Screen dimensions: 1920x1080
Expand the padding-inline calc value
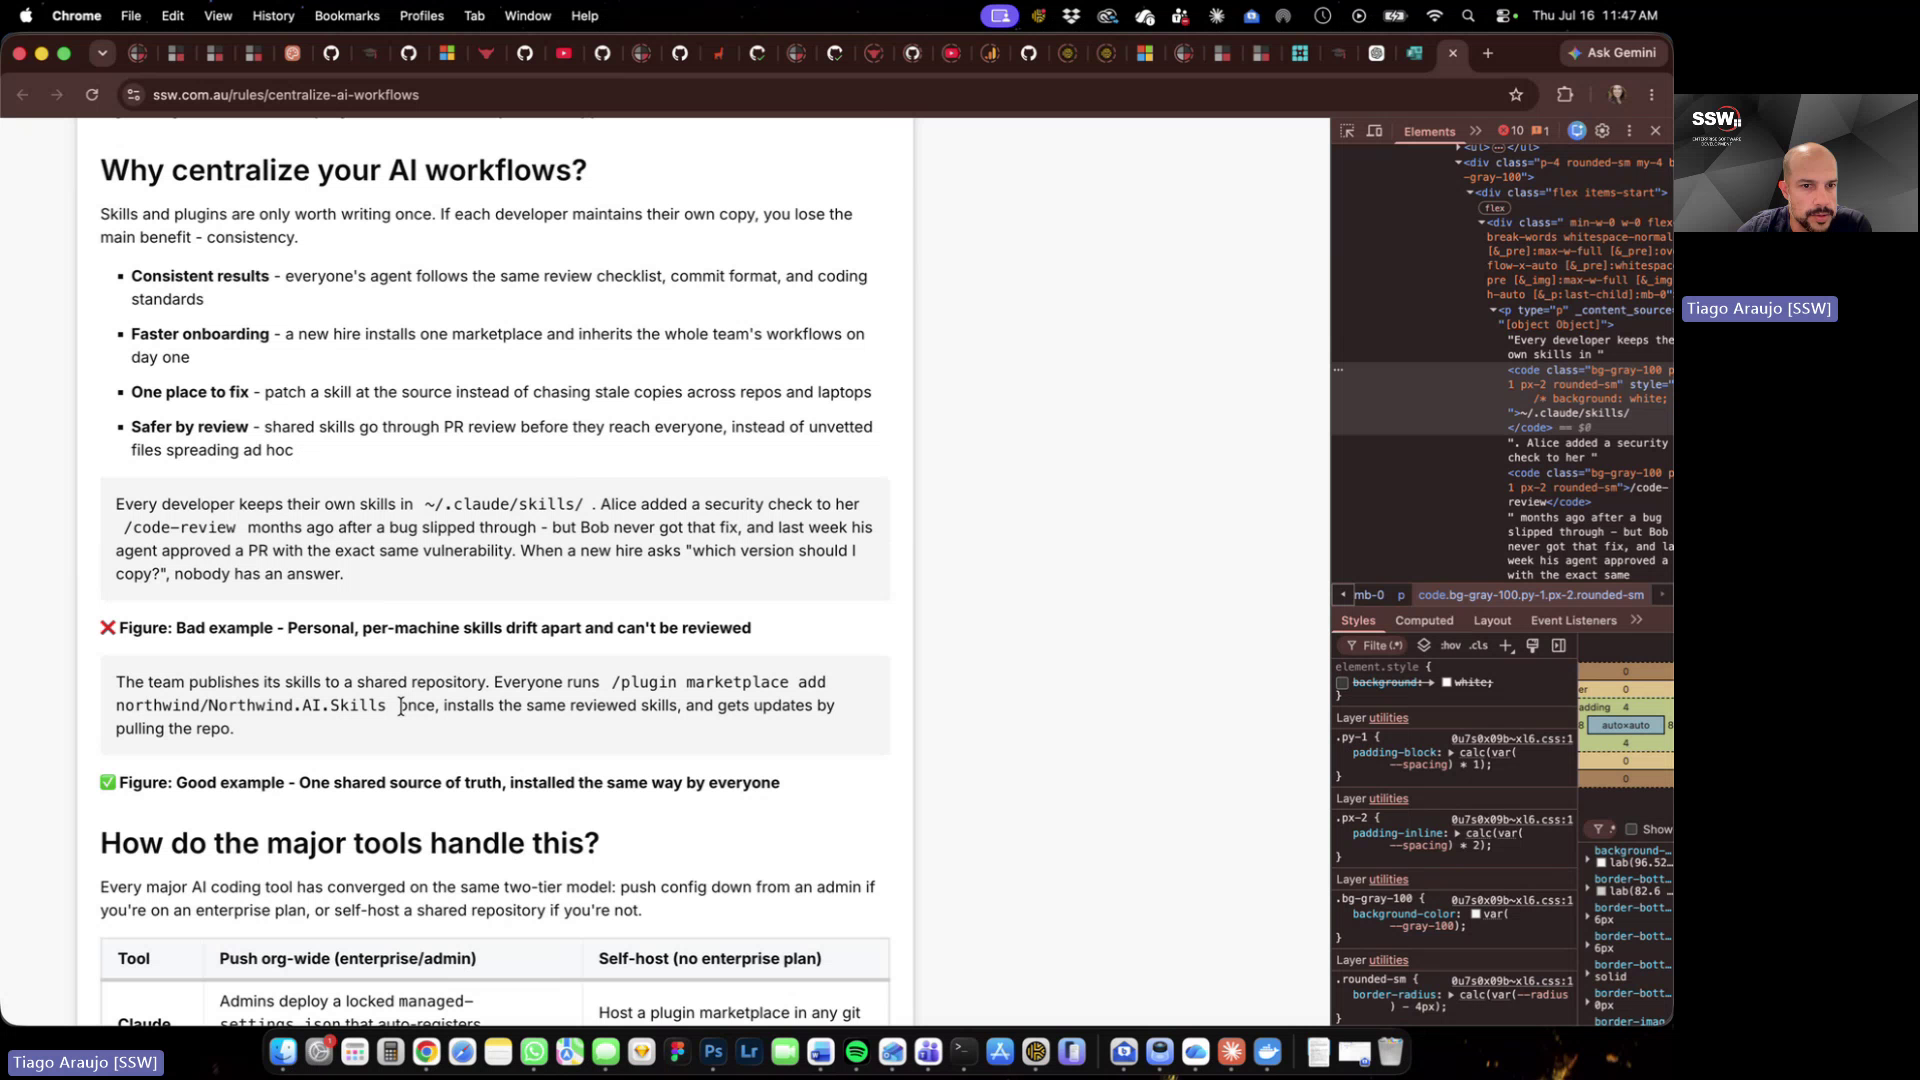(1458, 833)
